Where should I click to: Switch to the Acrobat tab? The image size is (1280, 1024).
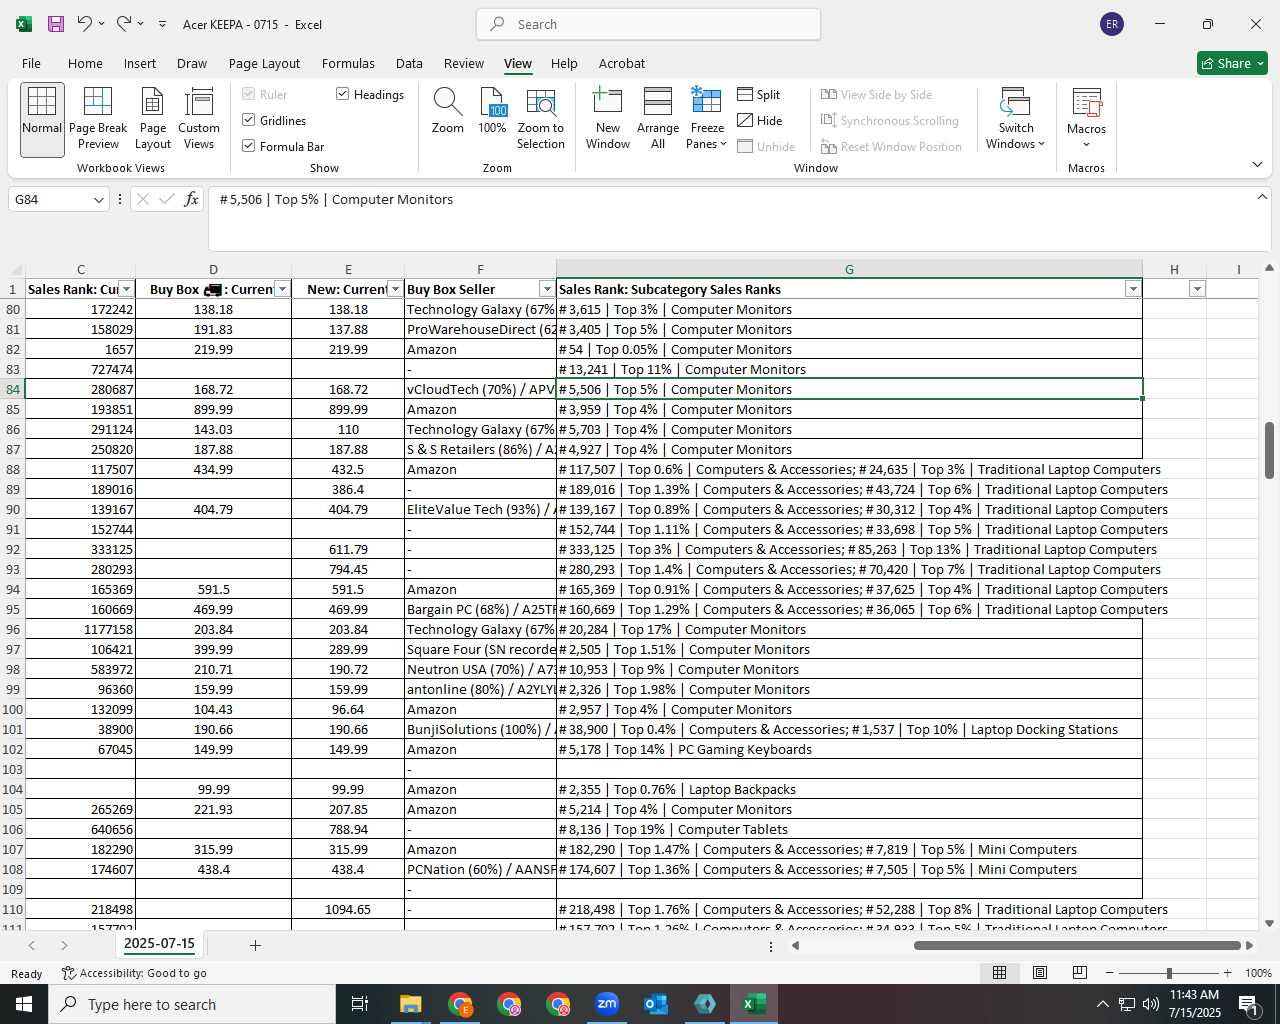[x=622, y=63]
